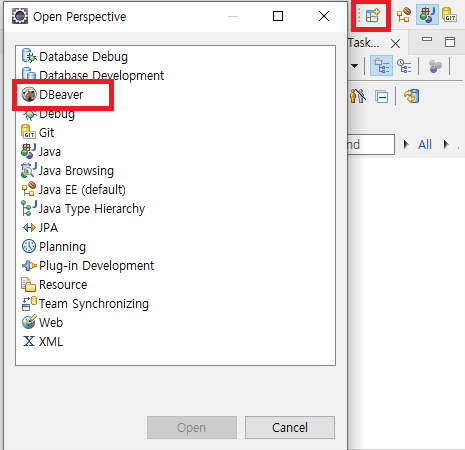The image size is (465, 450).
Task: Expand arrow before All link
Action: [x=406, y=144]
